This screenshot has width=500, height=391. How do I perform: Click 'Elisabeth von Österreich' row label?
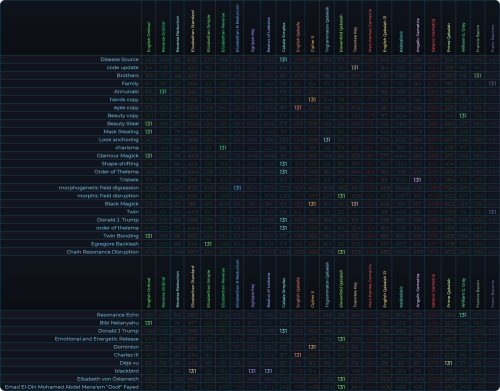[108, 379]
